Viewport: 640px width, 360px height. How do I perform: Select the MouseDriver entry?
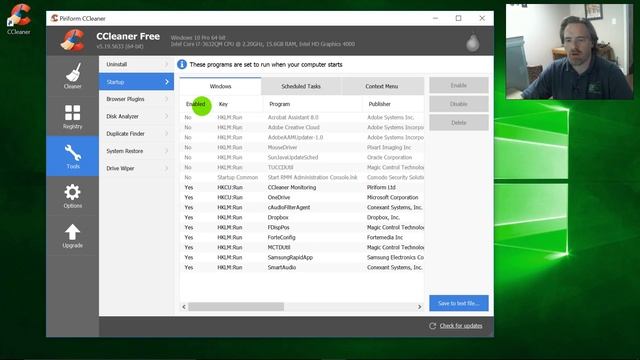point(302,147)
